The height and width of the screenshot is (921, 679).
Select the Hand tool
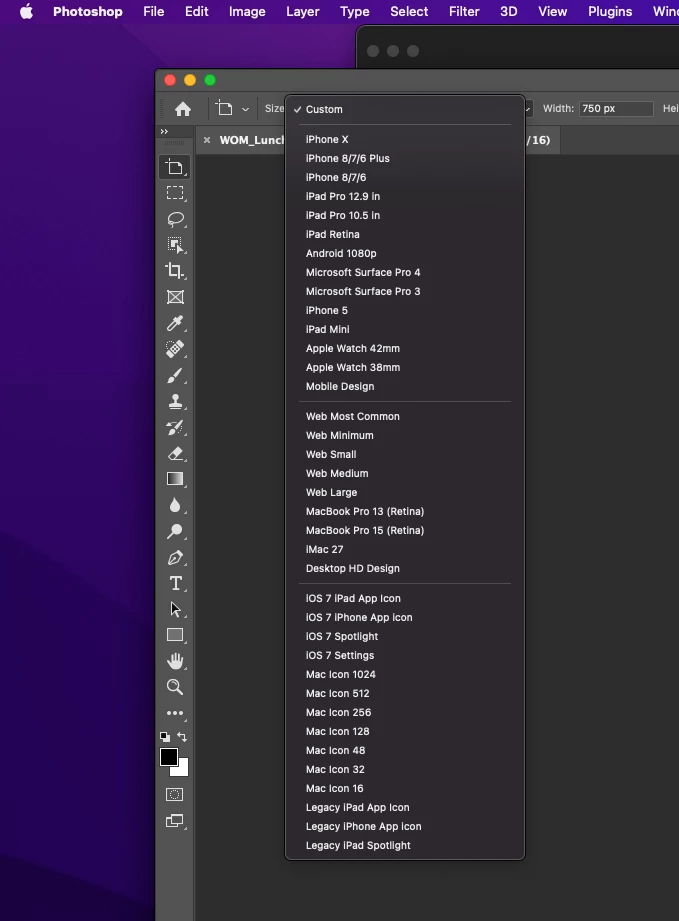click(174, 661)
